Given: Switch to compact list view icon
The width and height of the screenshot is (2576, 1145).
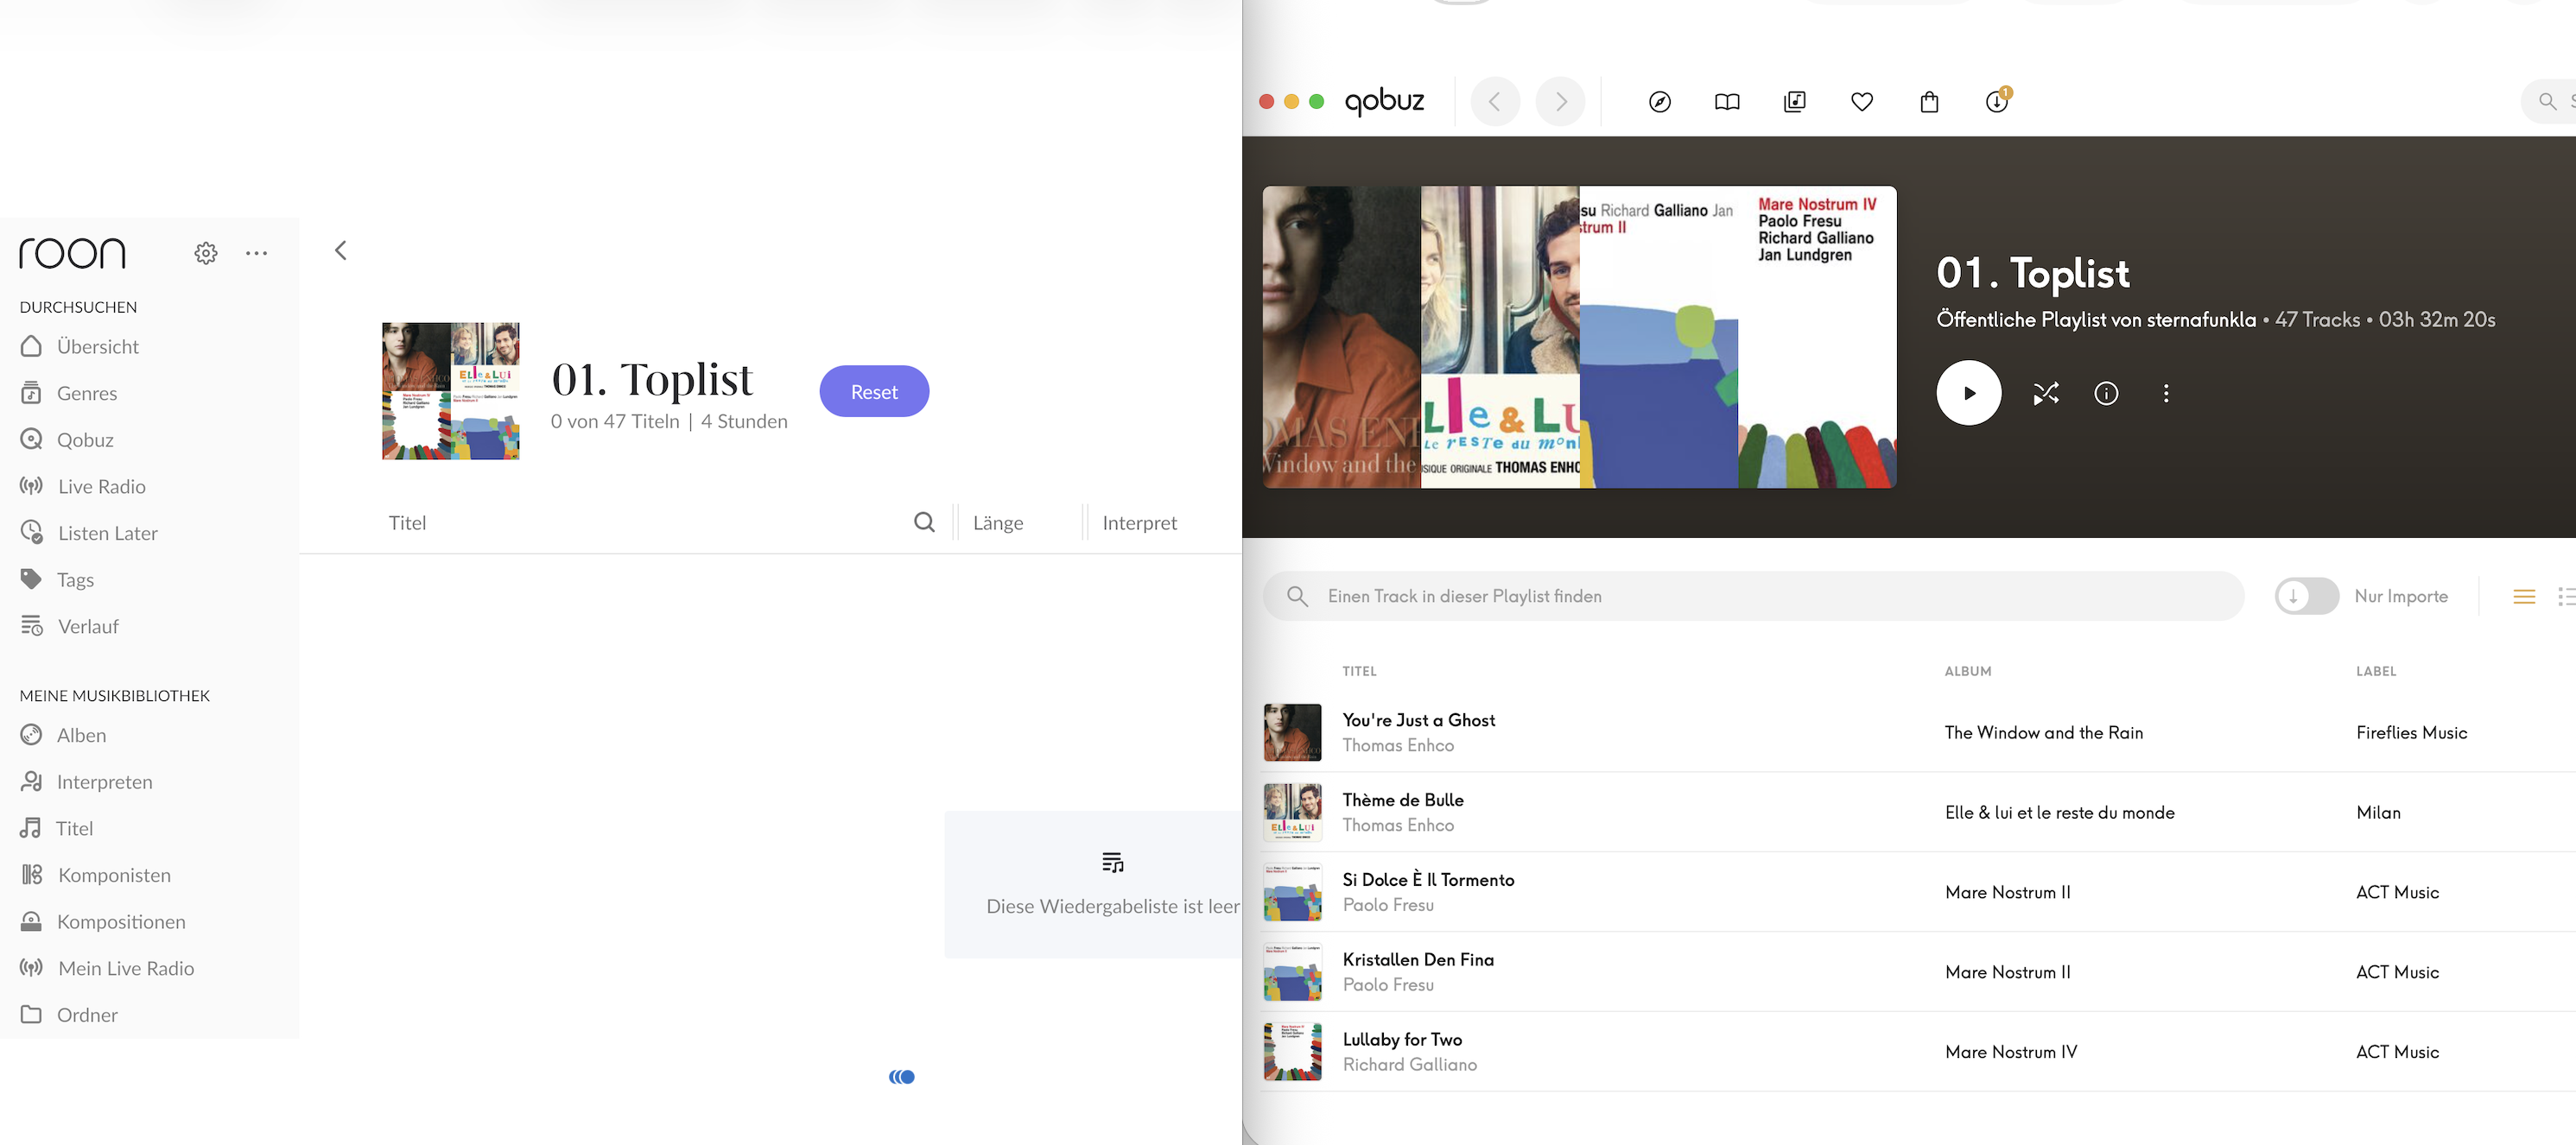Looking at the screenshot, I should click(2523, 596).
